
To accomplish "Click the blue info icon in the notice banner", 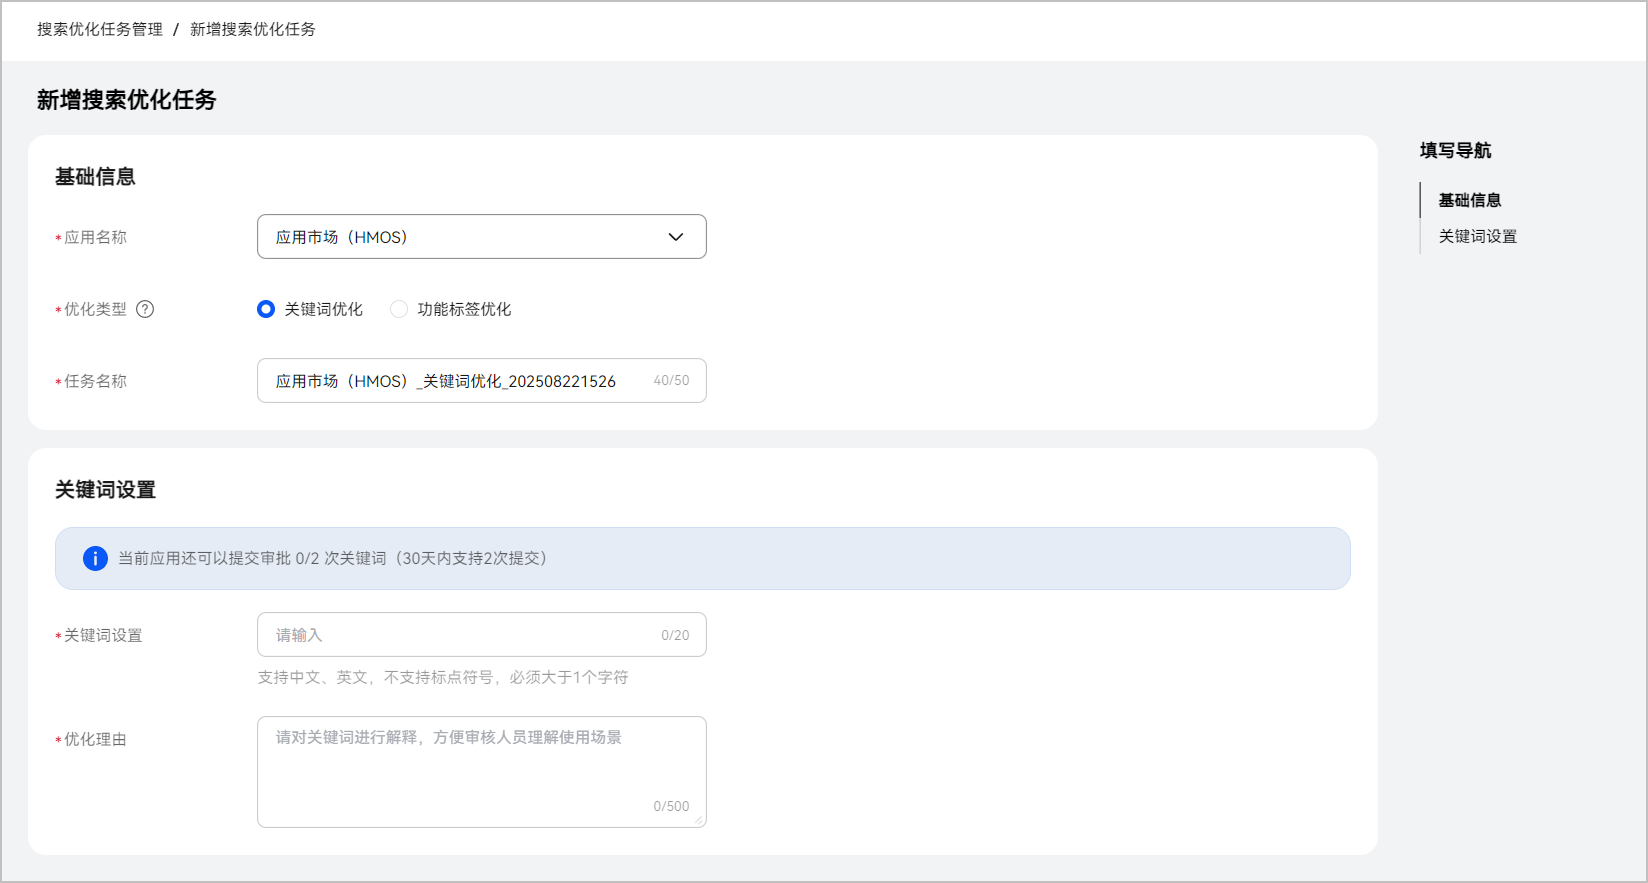I will tap(95, 558).
